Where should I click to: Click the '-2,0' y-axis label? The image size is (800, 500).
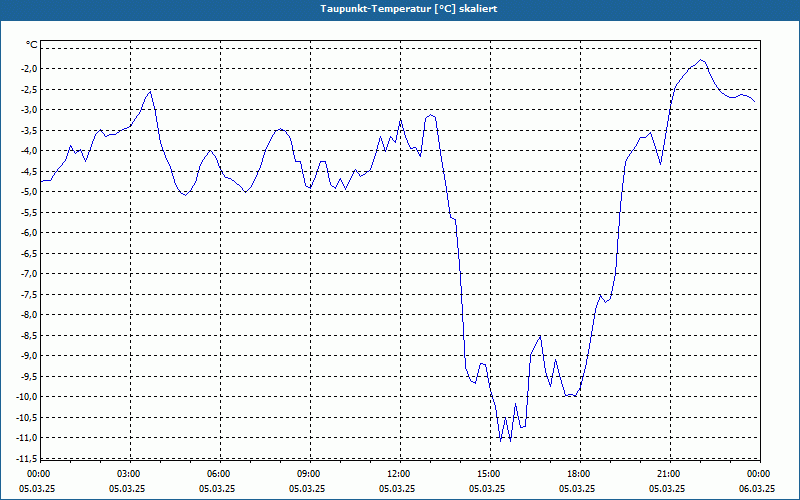point(29,68)
